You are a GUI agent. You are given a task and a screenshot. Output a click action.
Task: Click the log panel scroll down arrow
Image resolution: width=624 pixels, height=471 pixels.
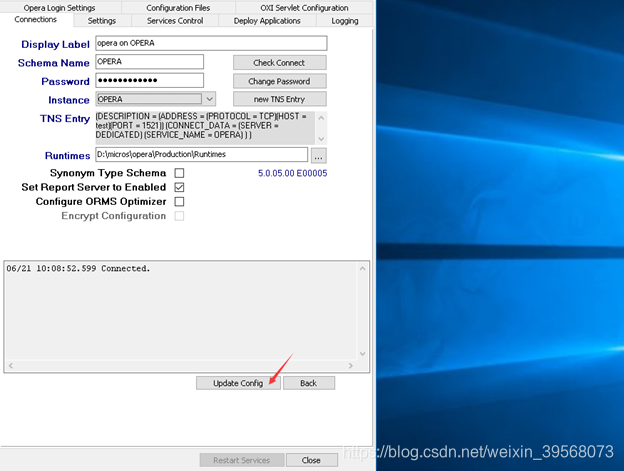[x=363, y=354]
